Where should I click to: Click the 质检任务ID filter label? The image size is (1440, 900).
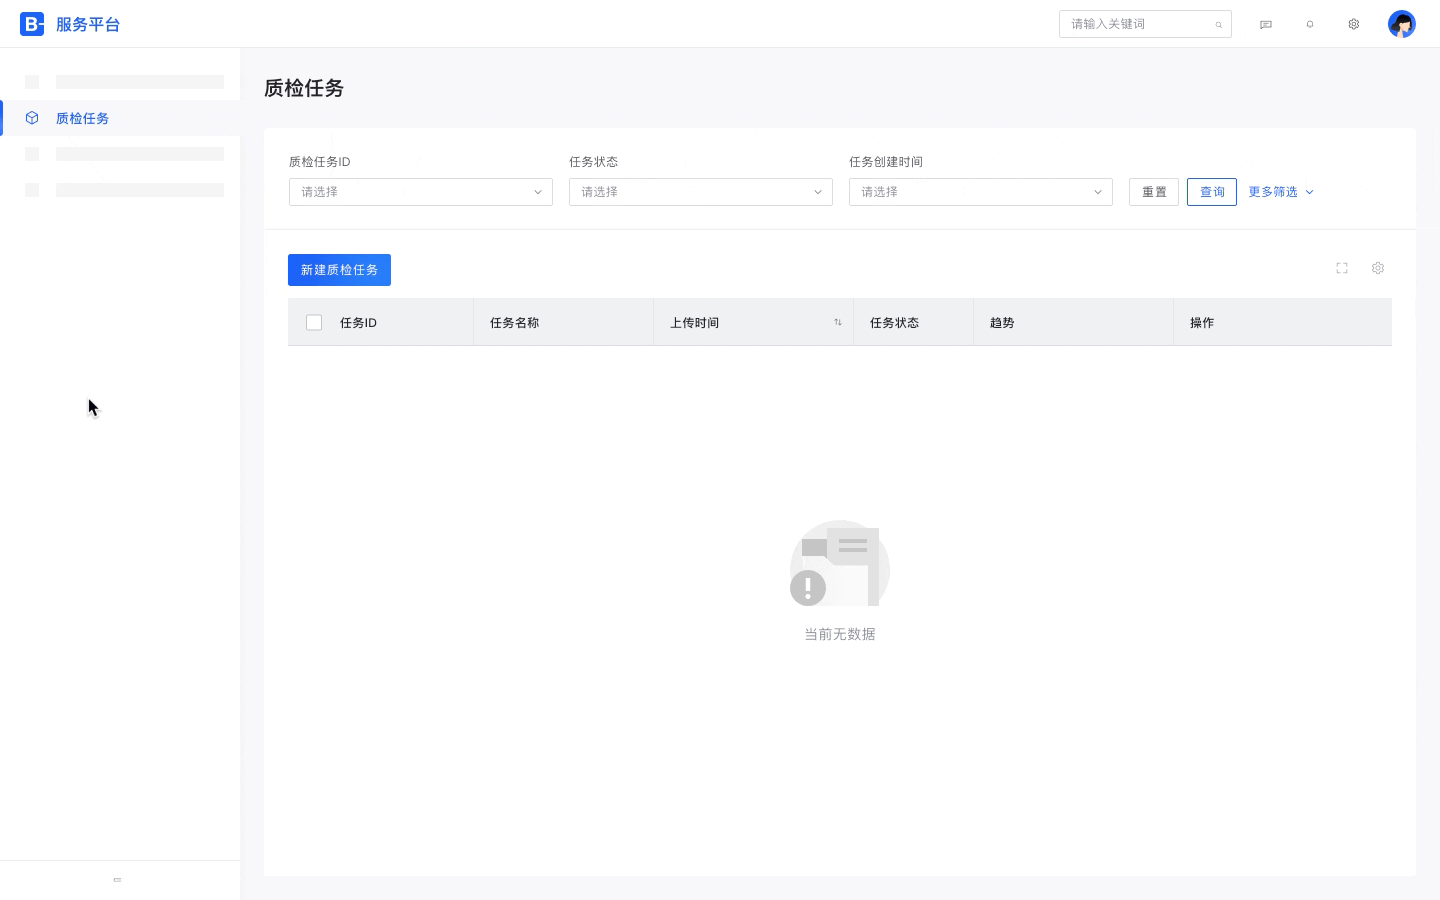[320, 162]
